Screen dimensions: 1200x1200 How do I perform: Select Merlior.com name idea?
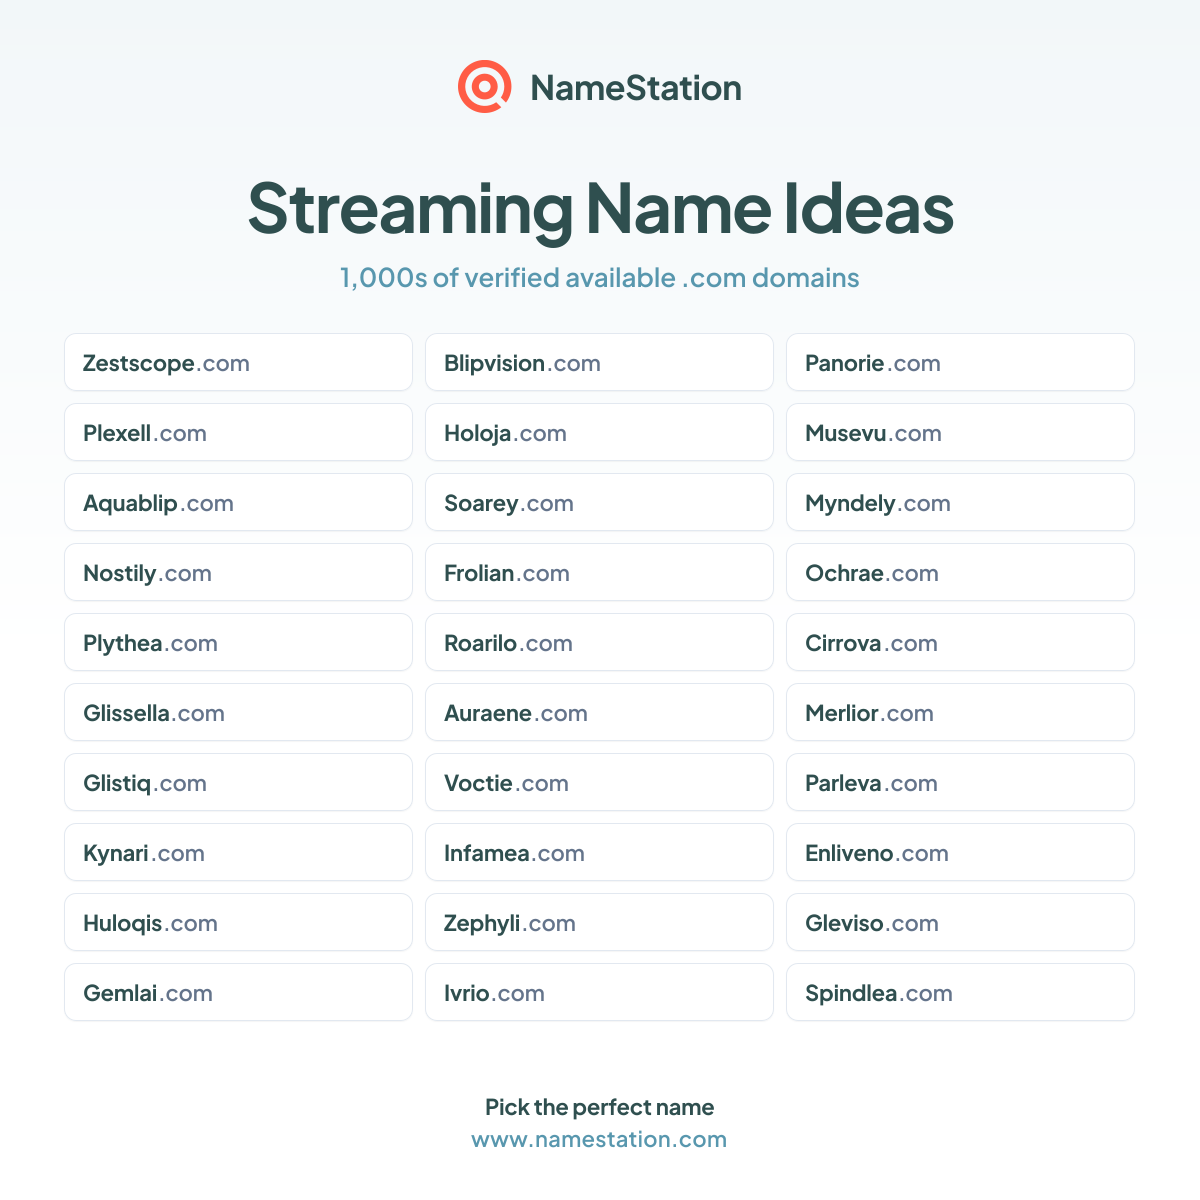tap(960, 712)
